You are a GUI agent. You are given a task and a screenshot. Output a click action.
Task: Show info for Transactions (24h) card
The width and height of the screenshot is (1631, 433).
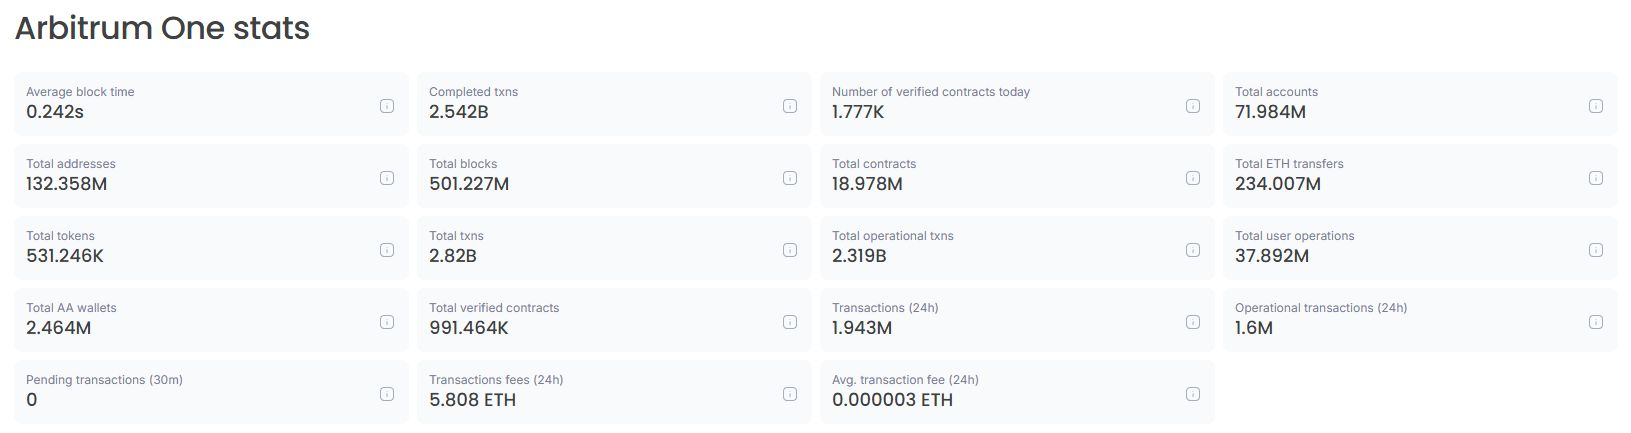1193,322
